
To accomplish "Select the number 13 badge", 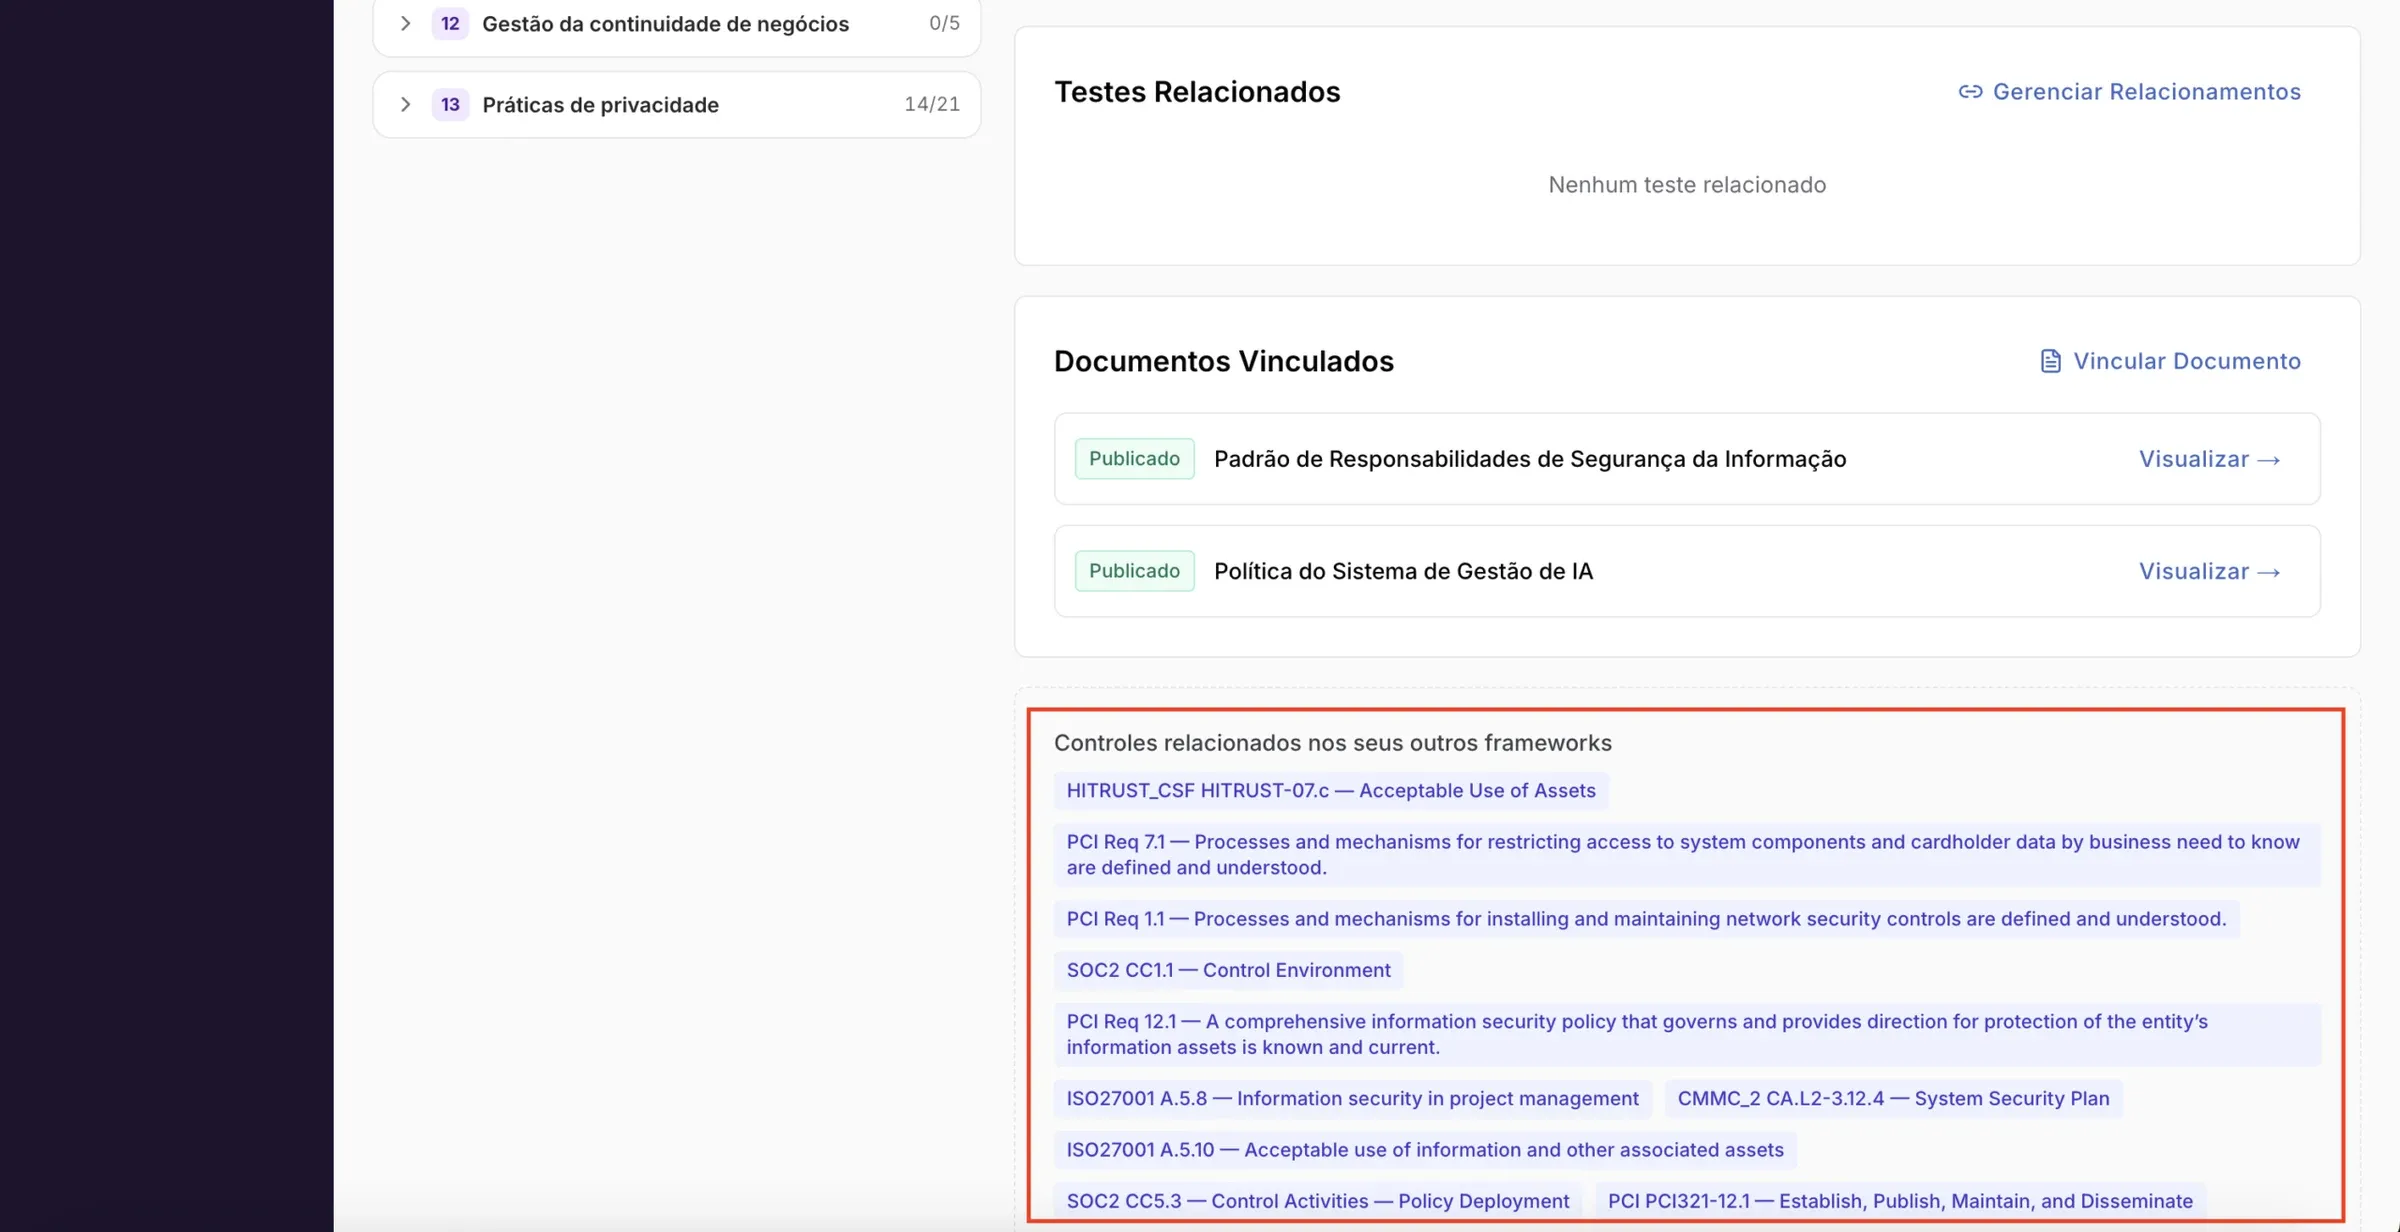I will (x=450, y=104).
